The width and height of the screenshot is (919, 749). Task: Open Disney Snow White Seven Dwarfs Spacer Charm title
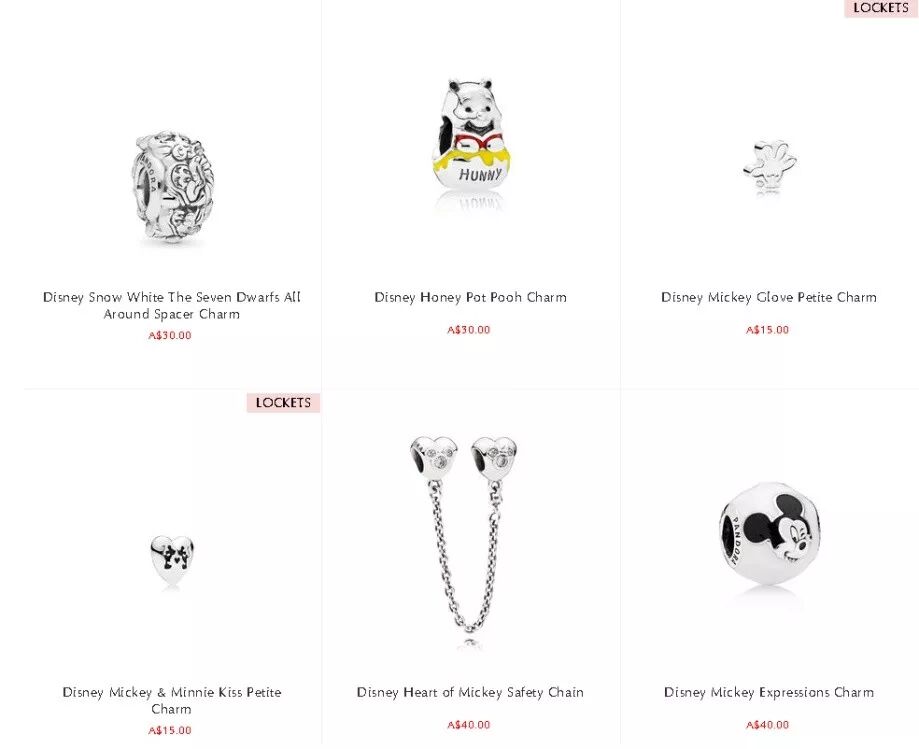(x=172, y=305)
